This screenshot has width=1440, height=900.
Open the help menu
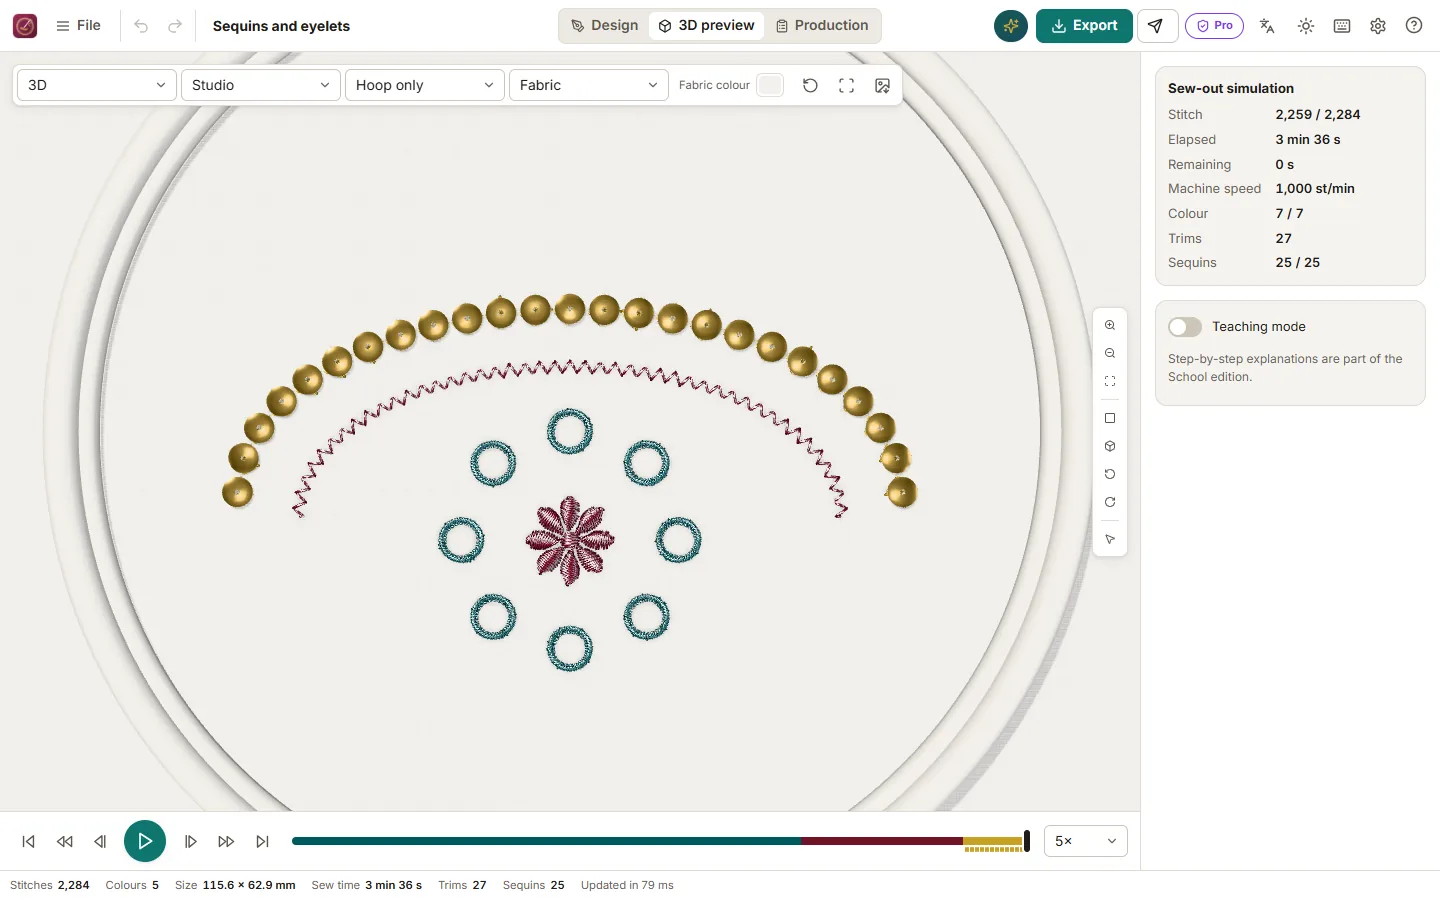click(1414, 26)
